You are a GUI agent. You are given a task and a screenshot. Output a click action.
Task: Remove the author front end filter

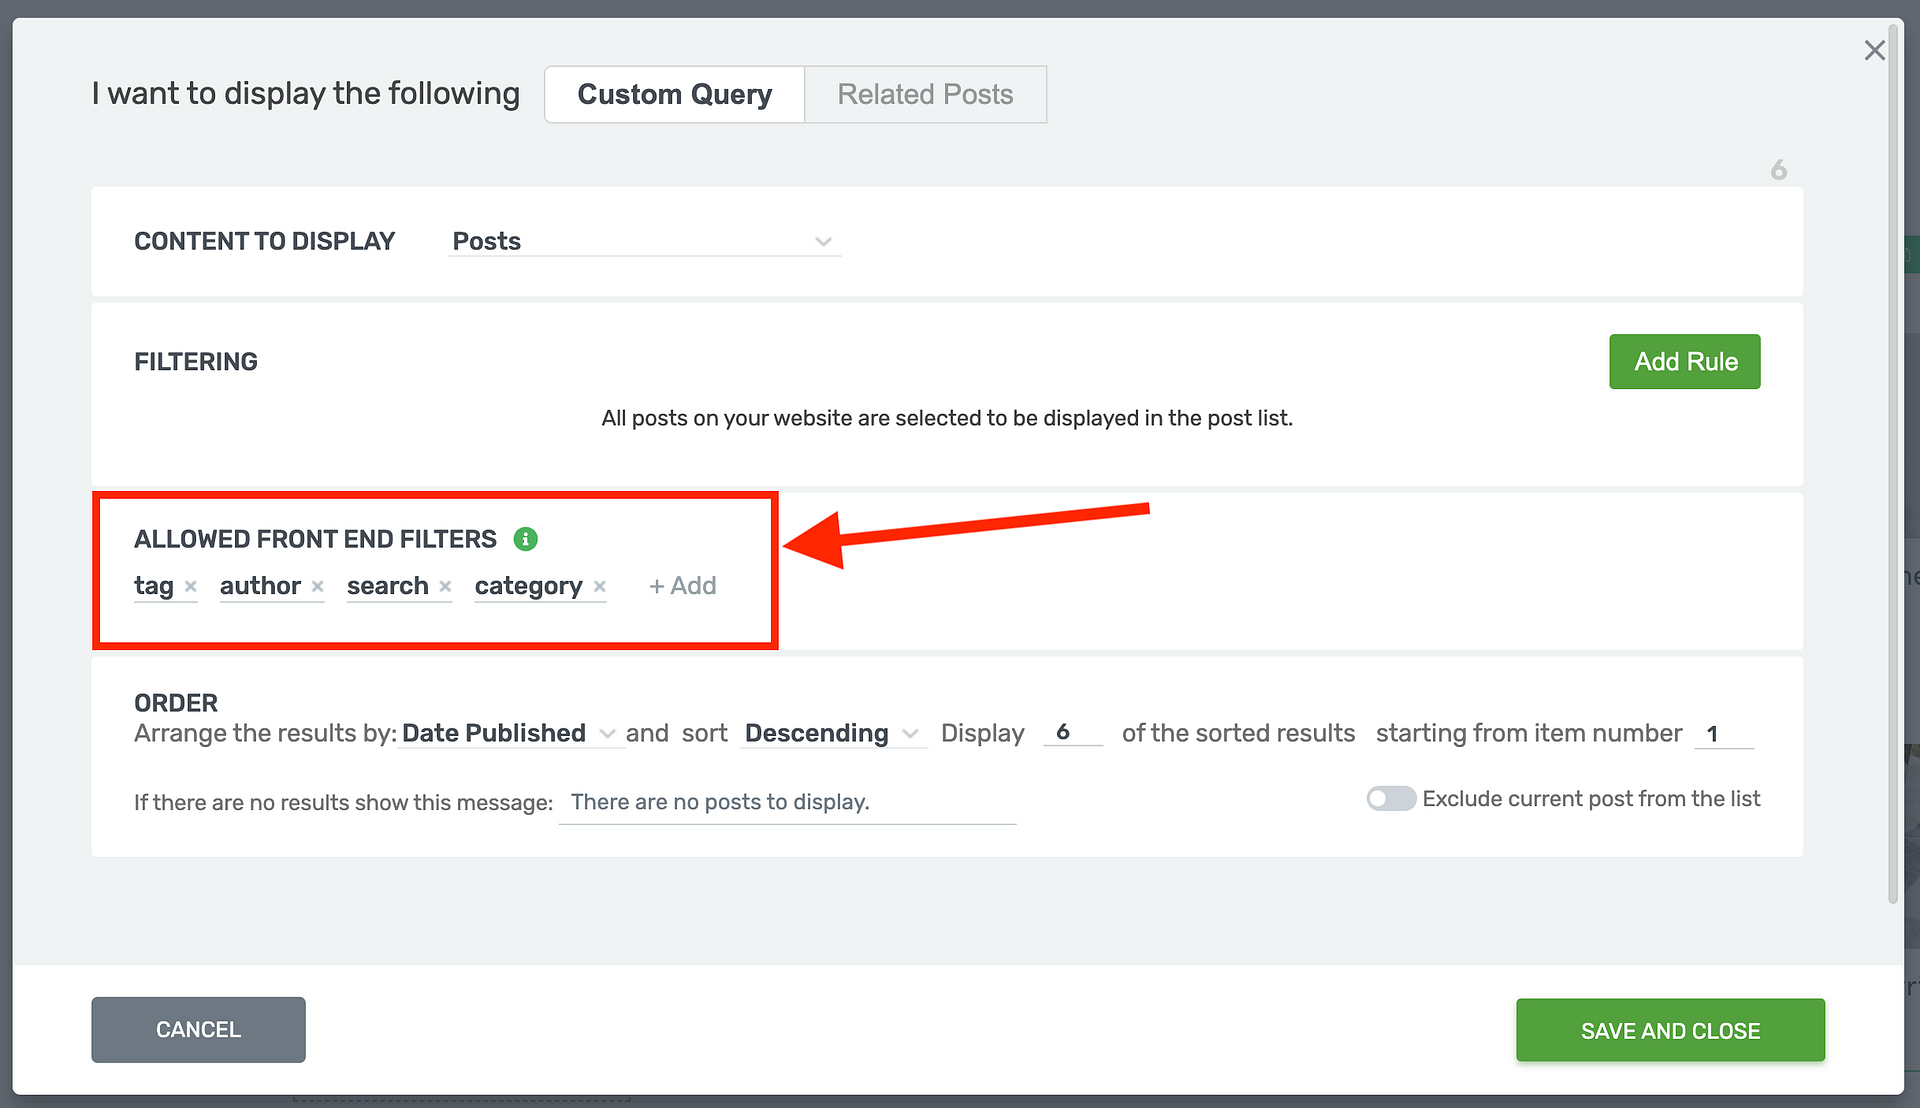pos(317,587)
